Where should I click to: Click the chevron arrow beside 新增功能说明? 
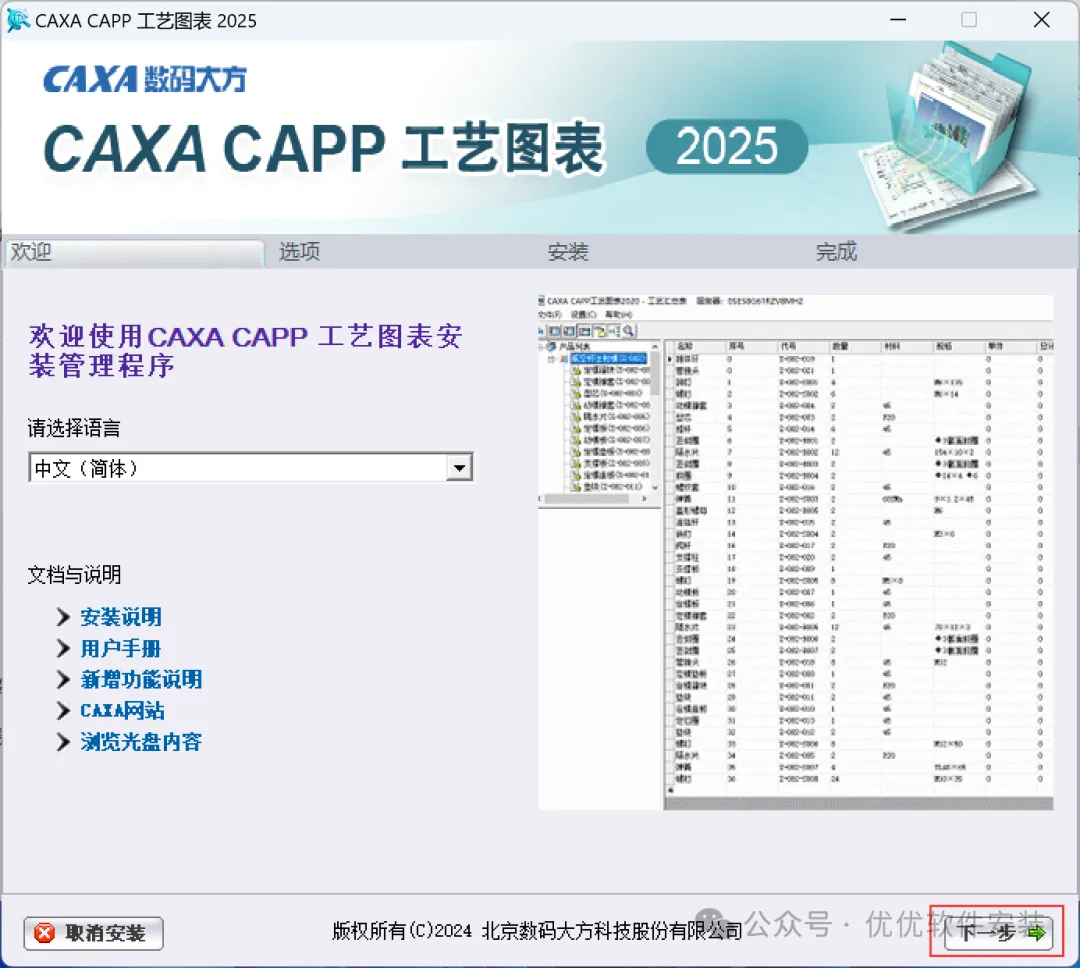point(63,679)
